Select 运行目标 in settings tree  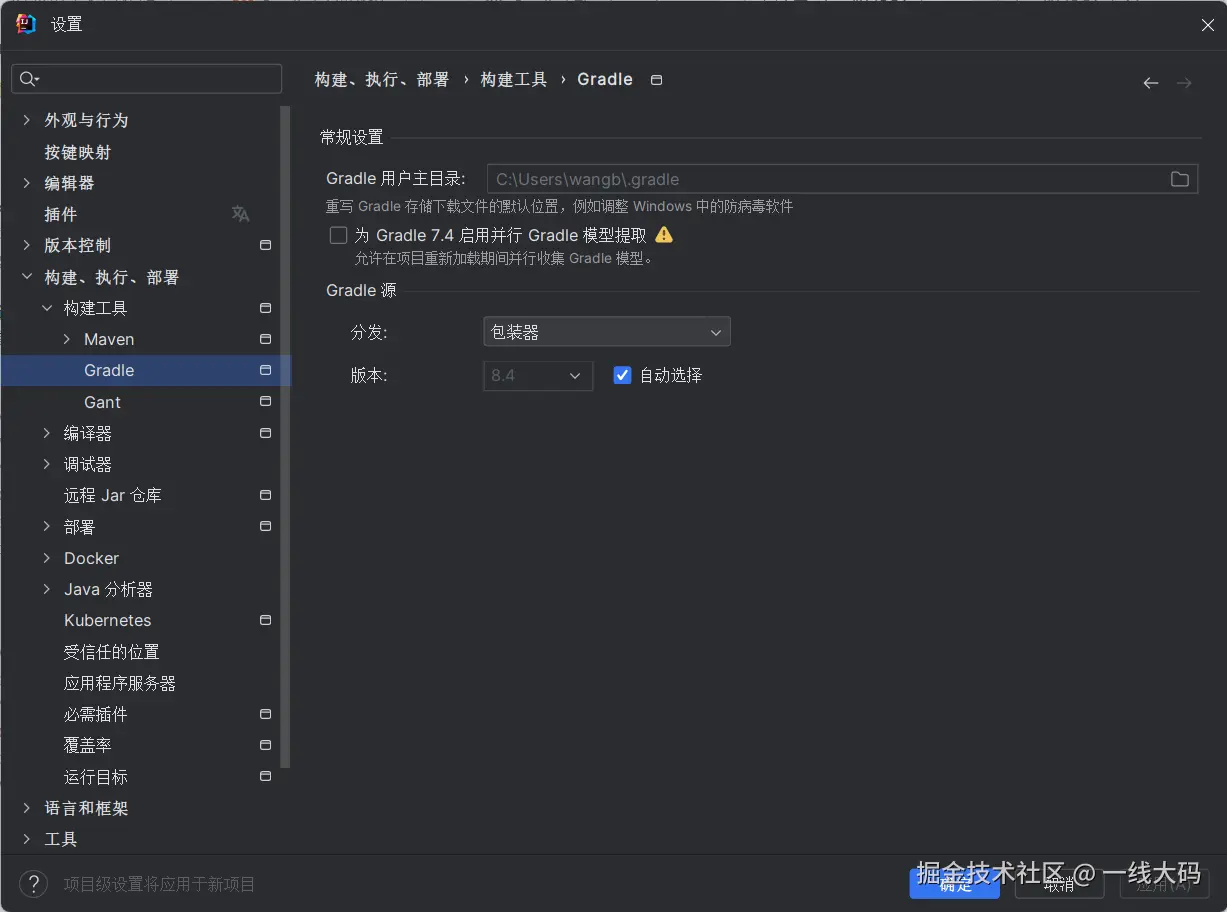(96, 777)
